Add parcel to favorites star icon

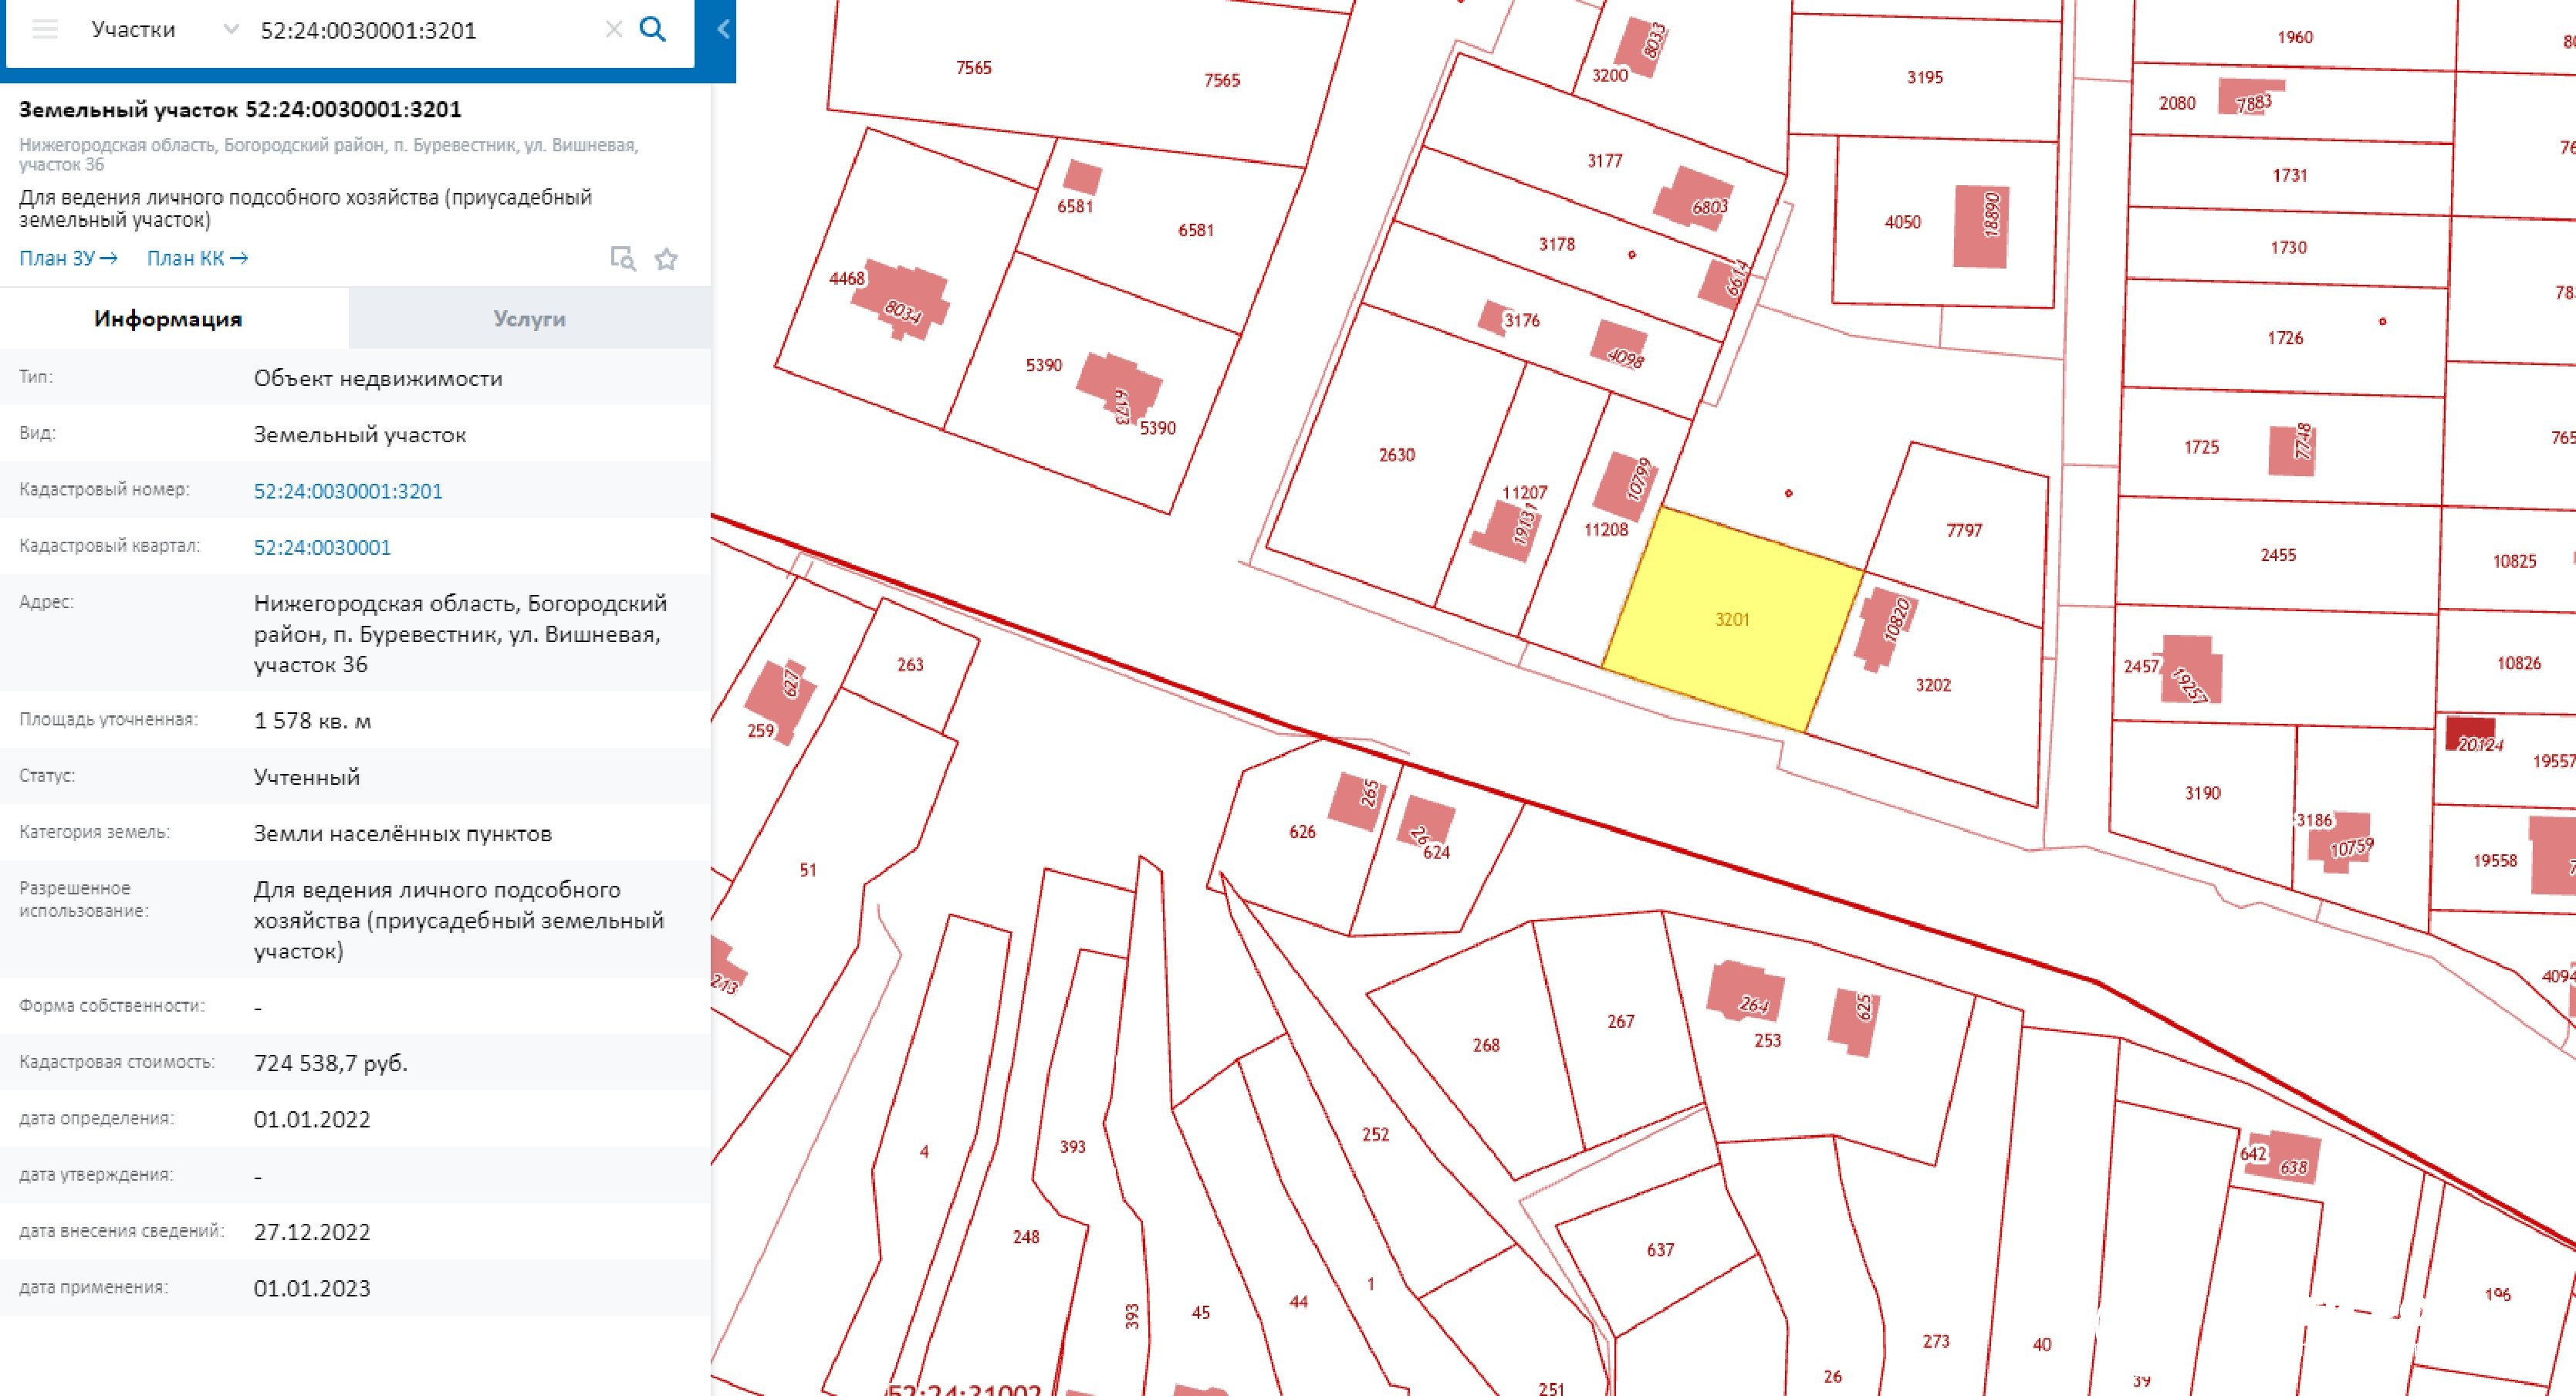tap(666, 260)
